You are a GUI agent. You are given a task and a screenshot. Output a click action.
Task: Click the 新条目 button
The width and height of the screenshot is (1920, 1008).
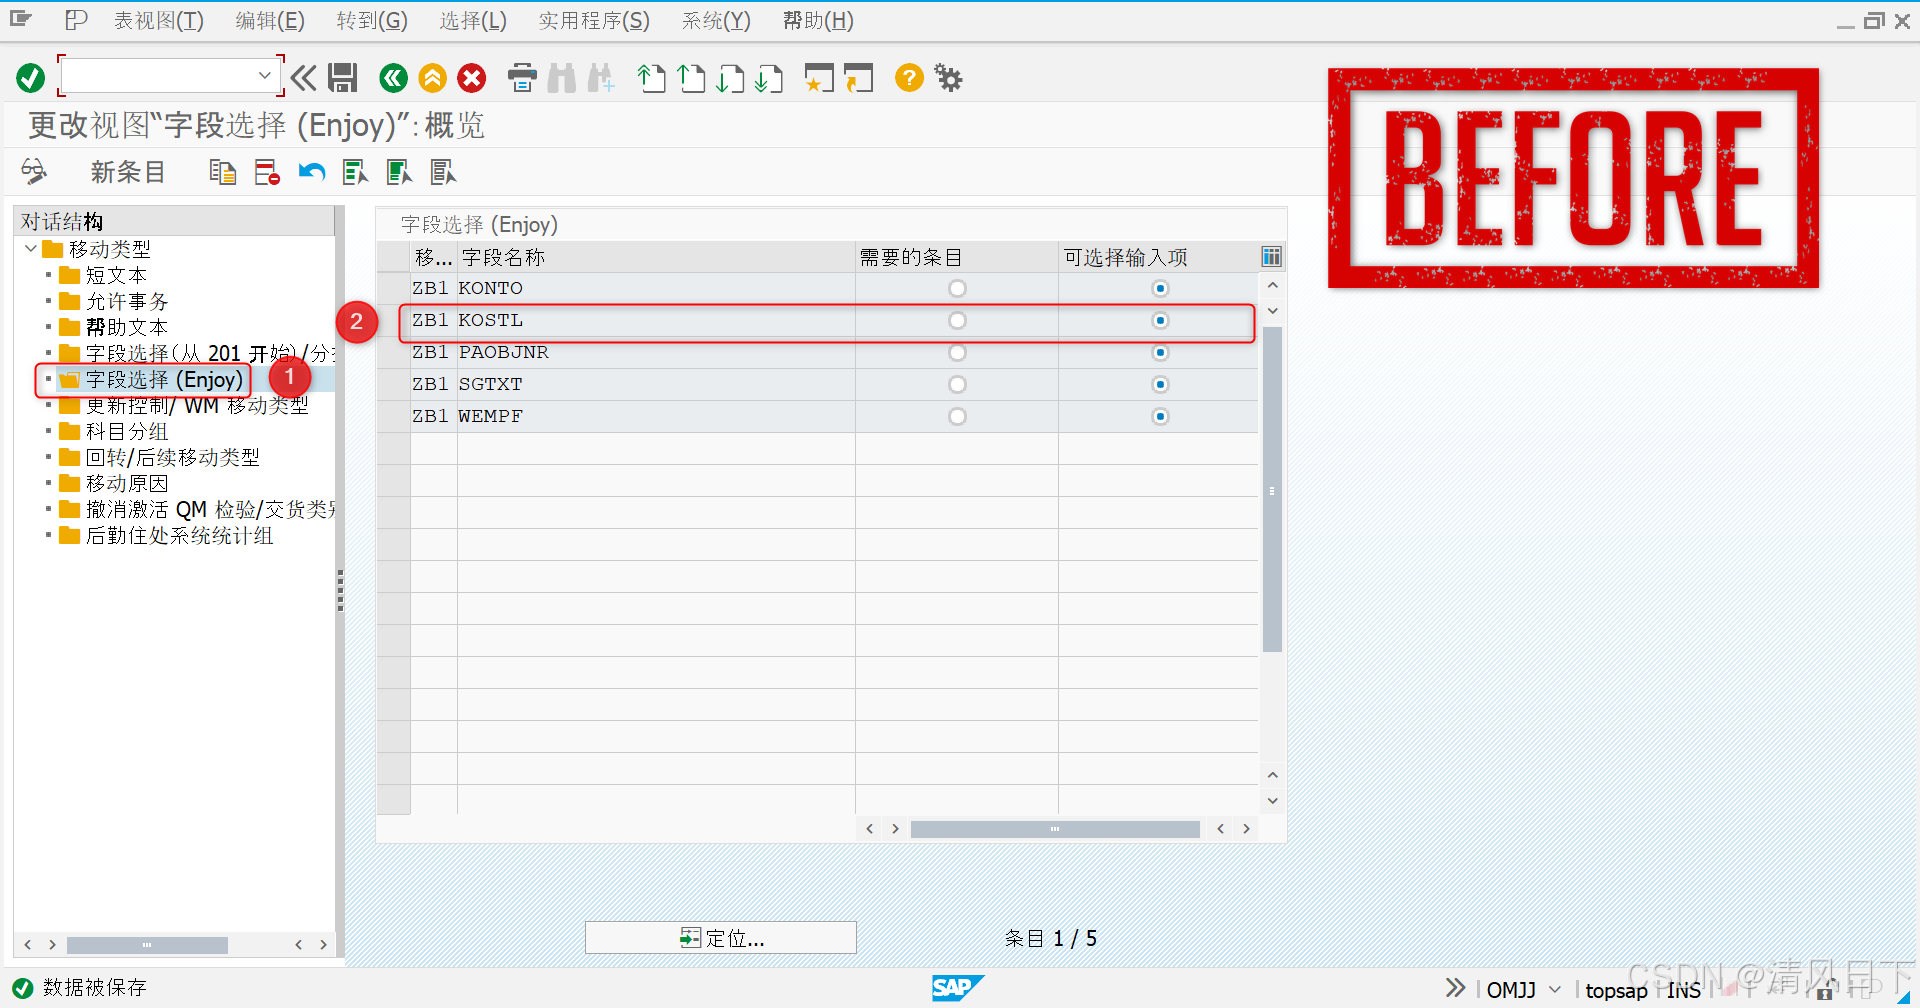point(128,172)
